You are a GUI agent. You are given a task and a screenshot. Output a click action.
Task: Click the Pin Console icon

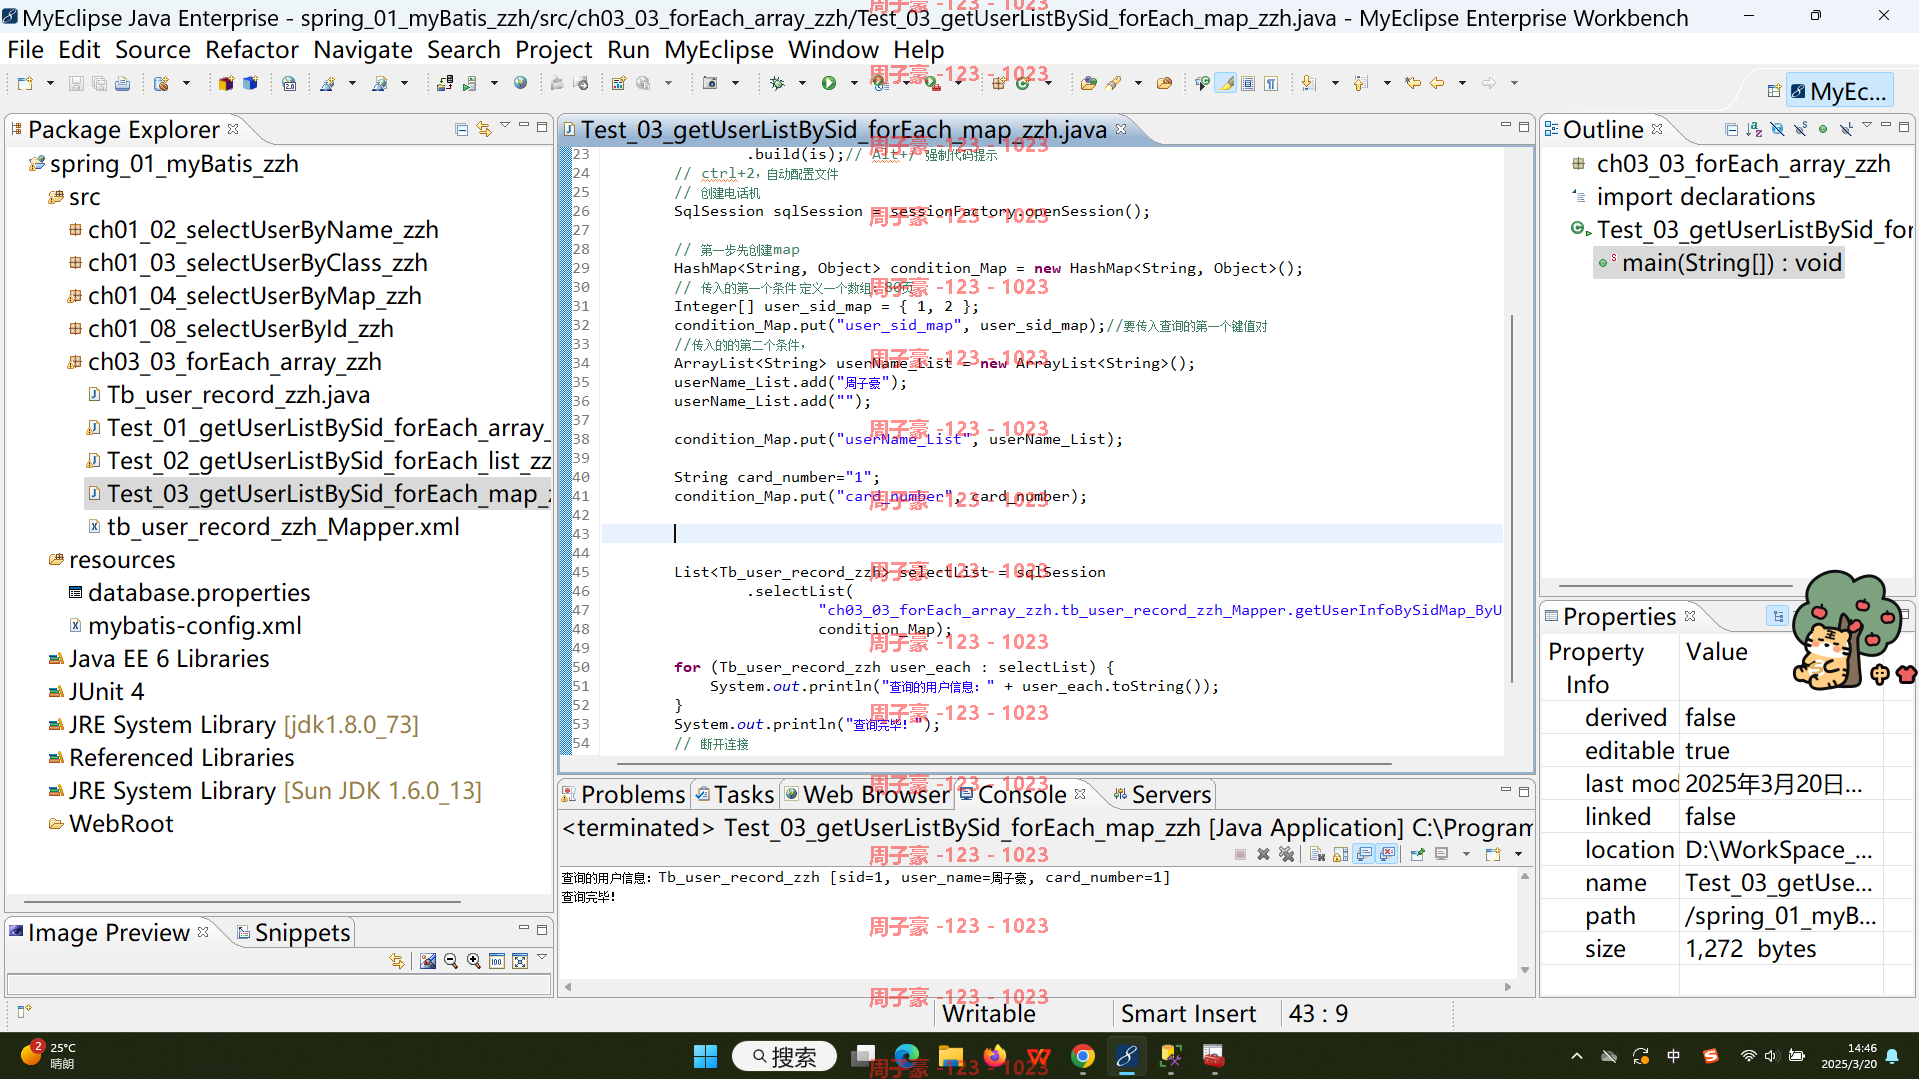[1417, 854]
